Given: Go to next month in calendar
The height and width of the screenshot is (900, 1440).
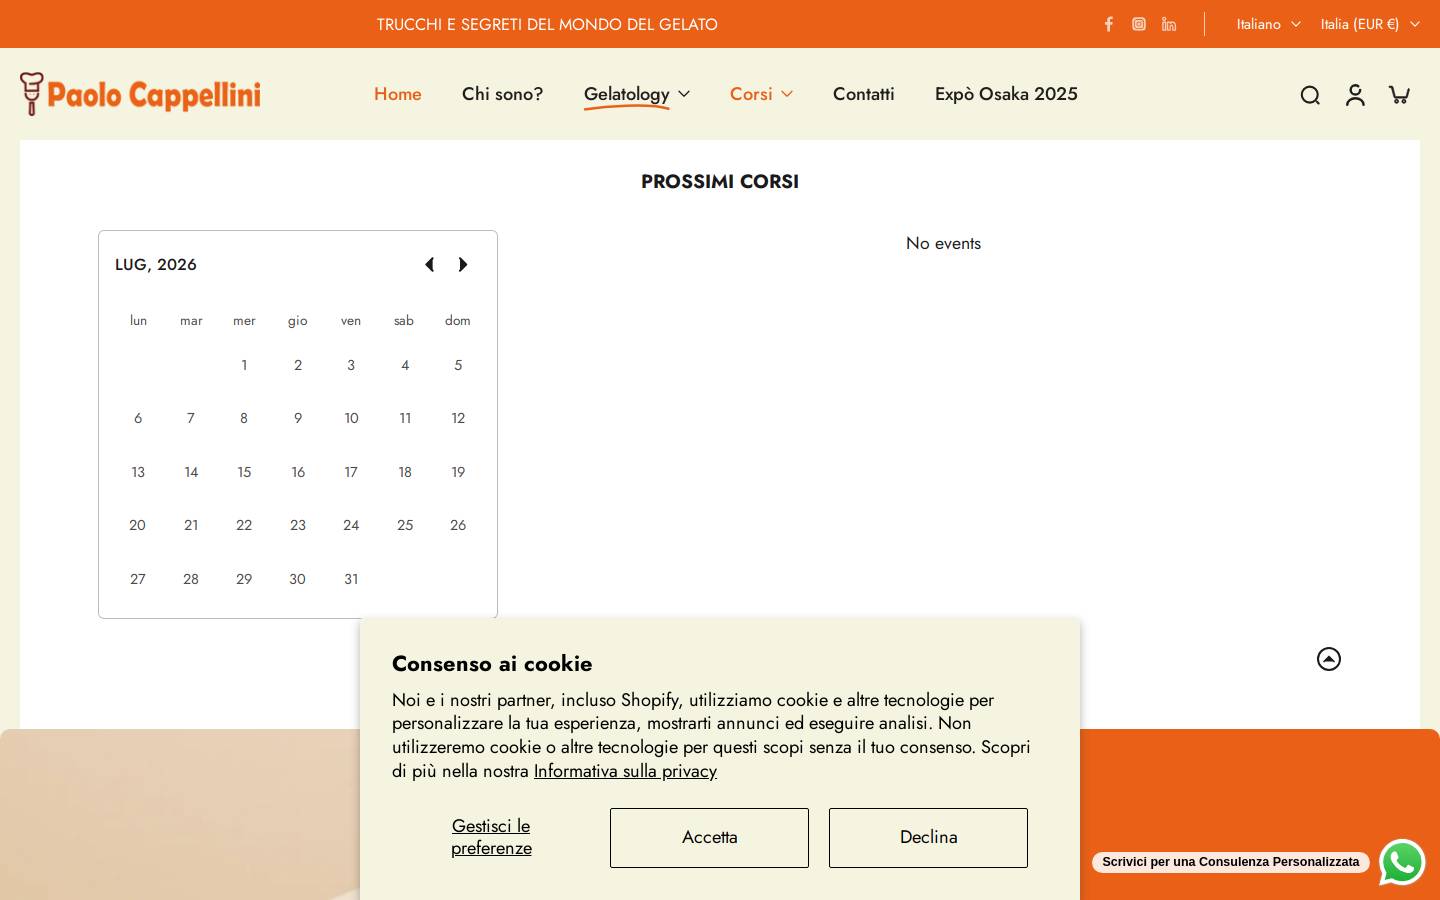Looking at the screenshot, I should click(x=463, y=265).
